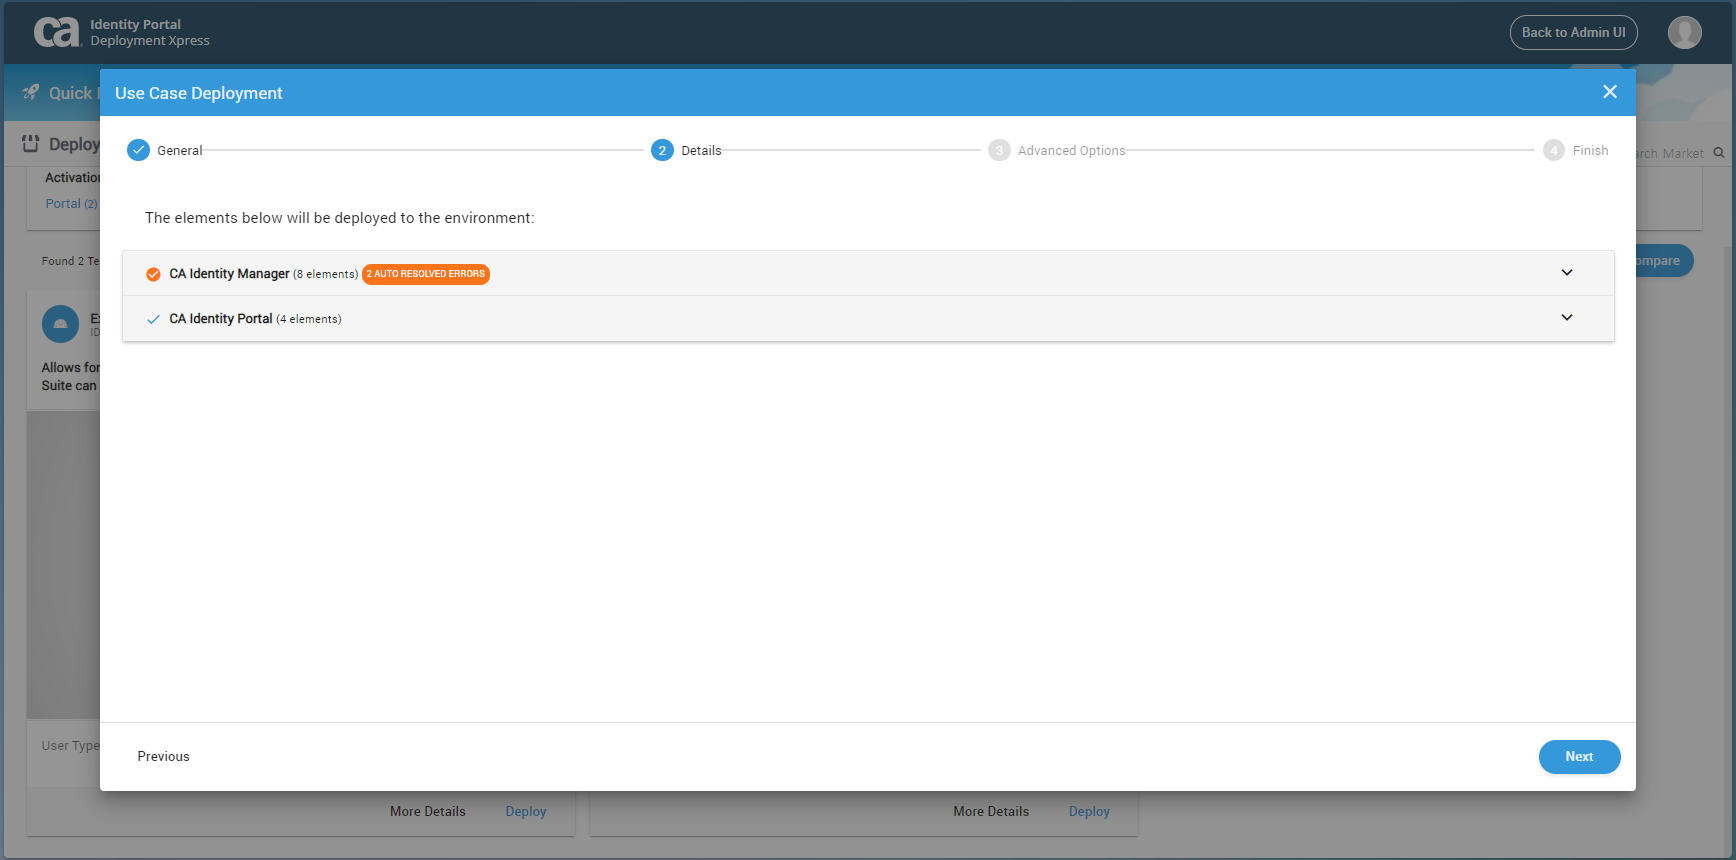The width and height of the screenshot is (1736, 860).
Task: Go back with the Previous button
Action: 163,757
